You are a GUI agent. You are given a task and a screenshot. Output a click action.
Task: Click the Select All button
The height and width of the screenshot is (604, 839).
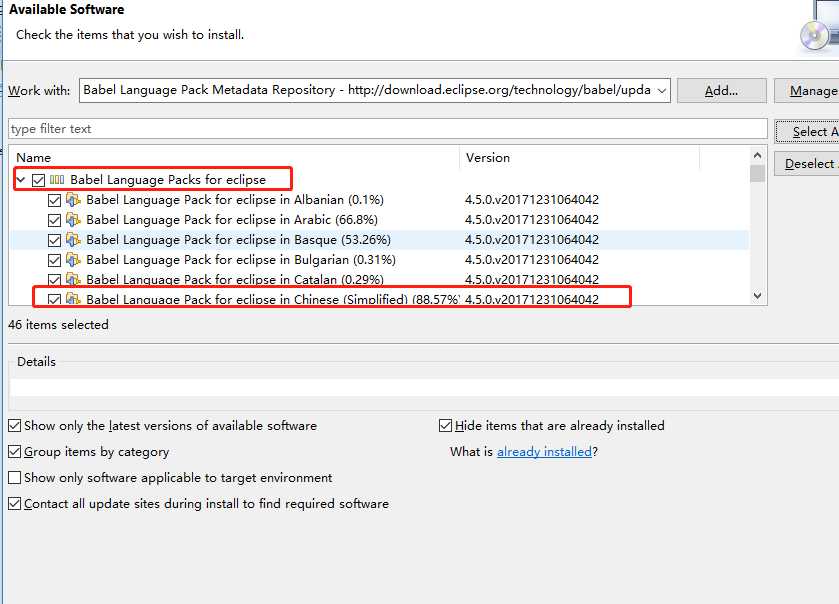pos(807,132)
